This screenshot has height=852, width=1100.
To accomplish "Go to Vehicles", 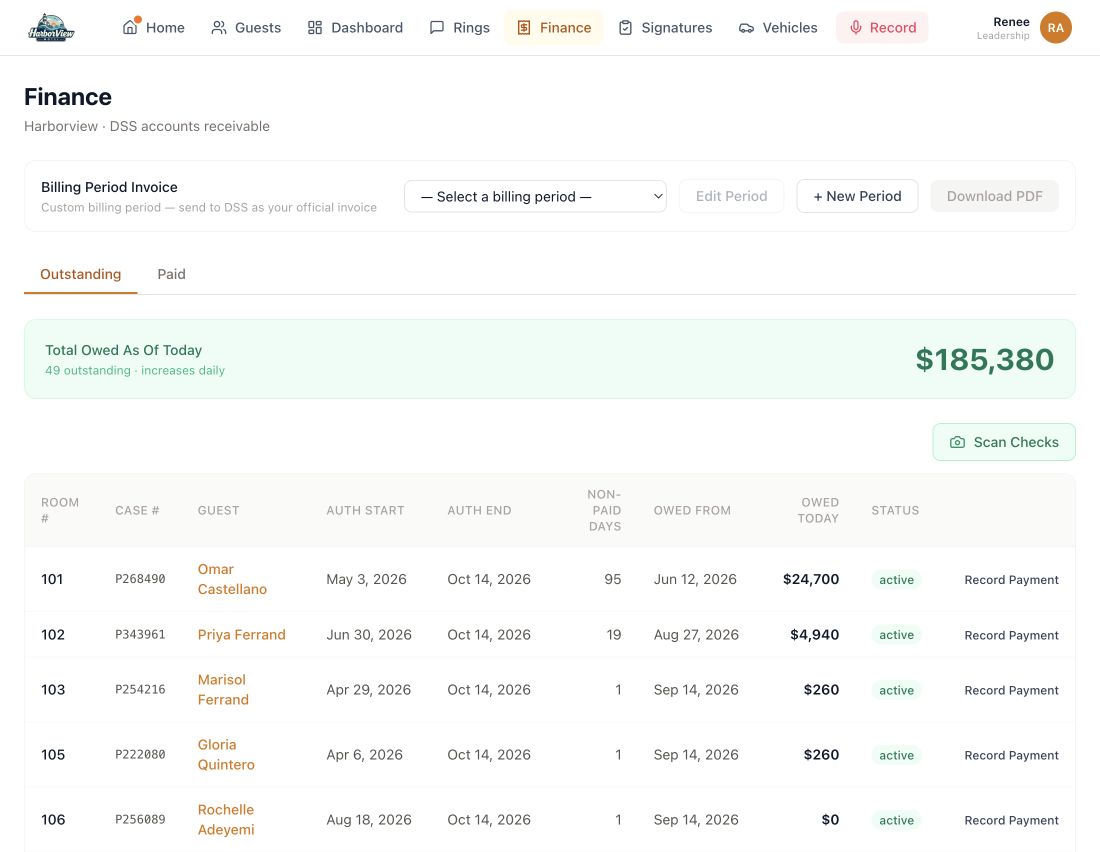I will click(x=778, y=27).
